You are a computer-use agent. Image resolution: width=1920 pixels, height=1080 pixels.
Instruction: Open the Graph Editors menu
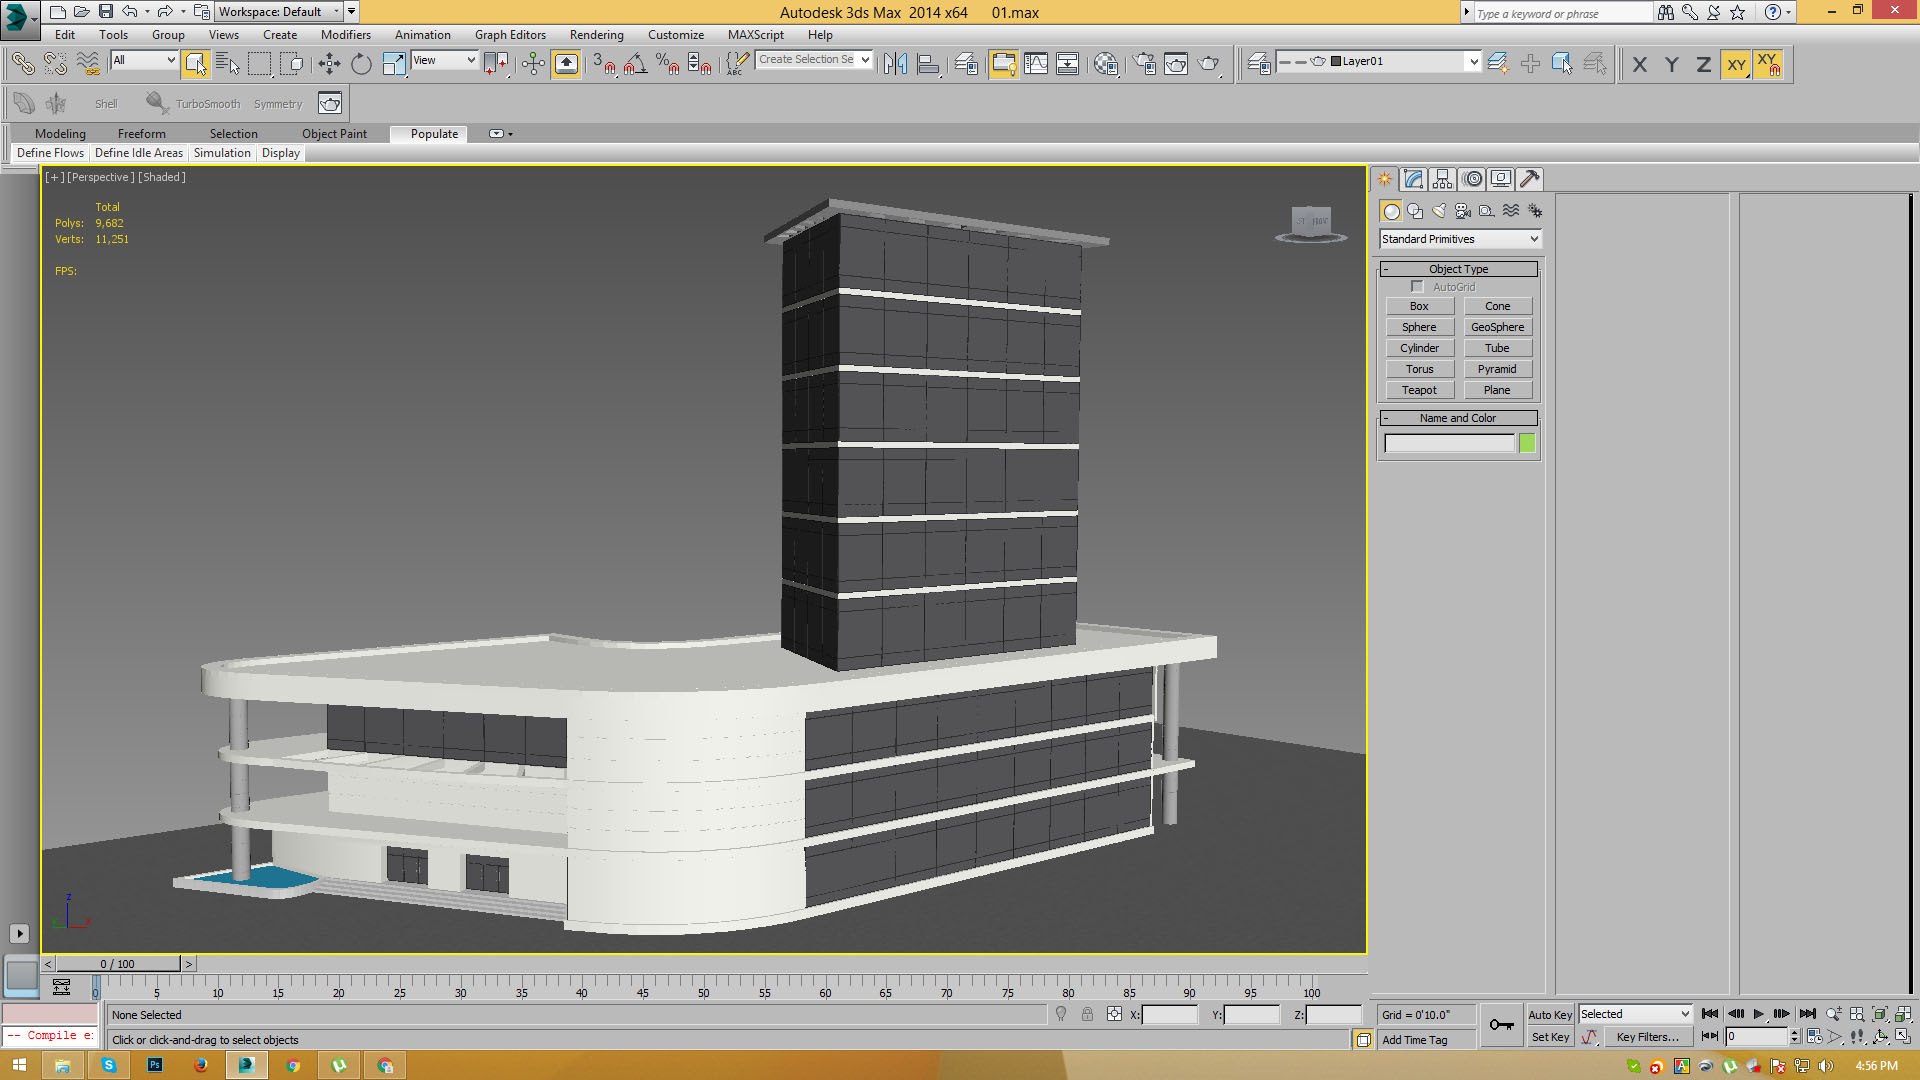510,35
